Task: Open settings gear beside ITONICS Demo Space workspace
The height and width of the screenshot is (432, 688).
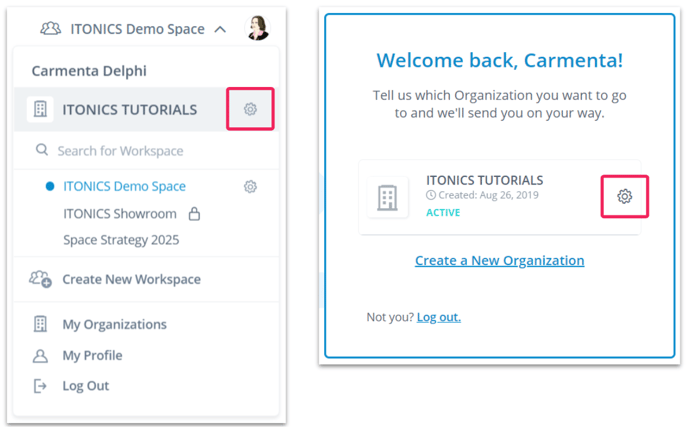Action: (x=250, y=186)
